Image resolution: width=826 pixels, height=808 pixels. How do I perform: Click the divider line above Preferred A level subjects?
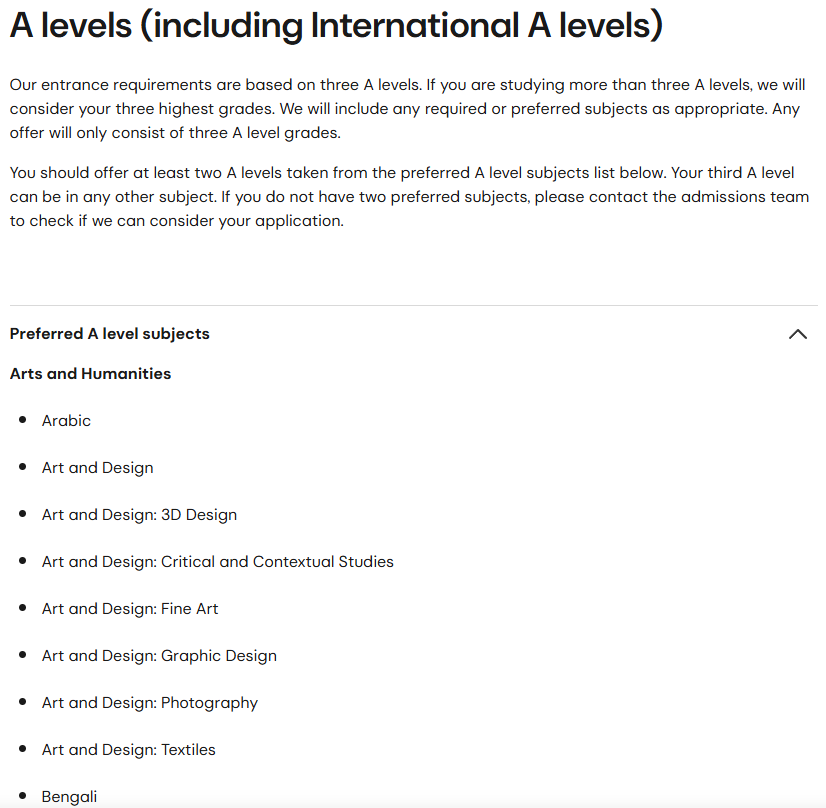click(x=413, y=306)
